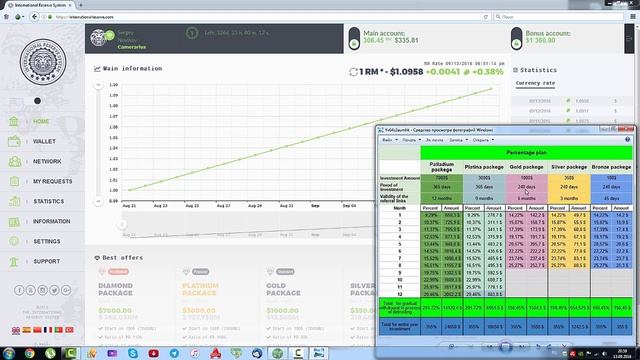Open the photo viewer's fifth toolbar dropdown
Screen dimensions: 640x360
tap(483, 140)
